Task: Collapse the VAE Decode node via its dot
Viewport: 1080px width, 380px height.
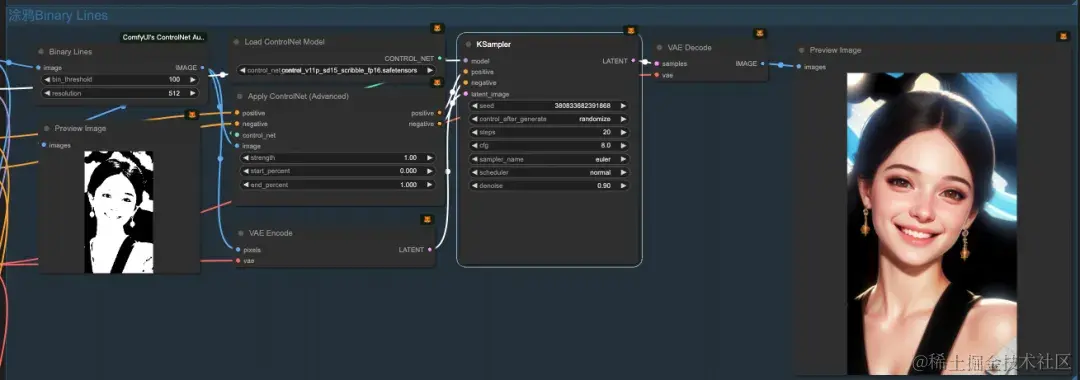Action: click(659, 48)
